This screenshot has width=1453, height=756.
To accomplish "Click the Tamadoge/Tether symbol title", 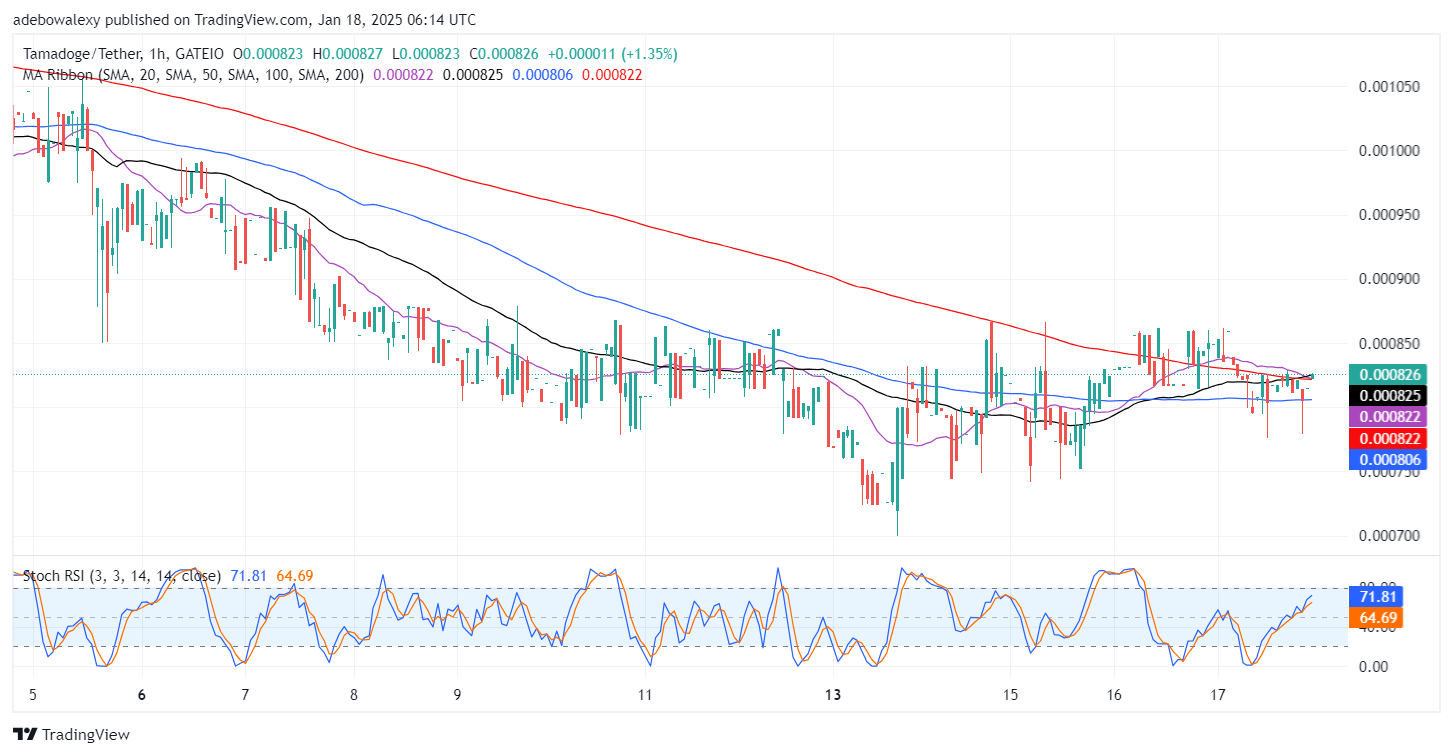I will (x=83, y=54).
